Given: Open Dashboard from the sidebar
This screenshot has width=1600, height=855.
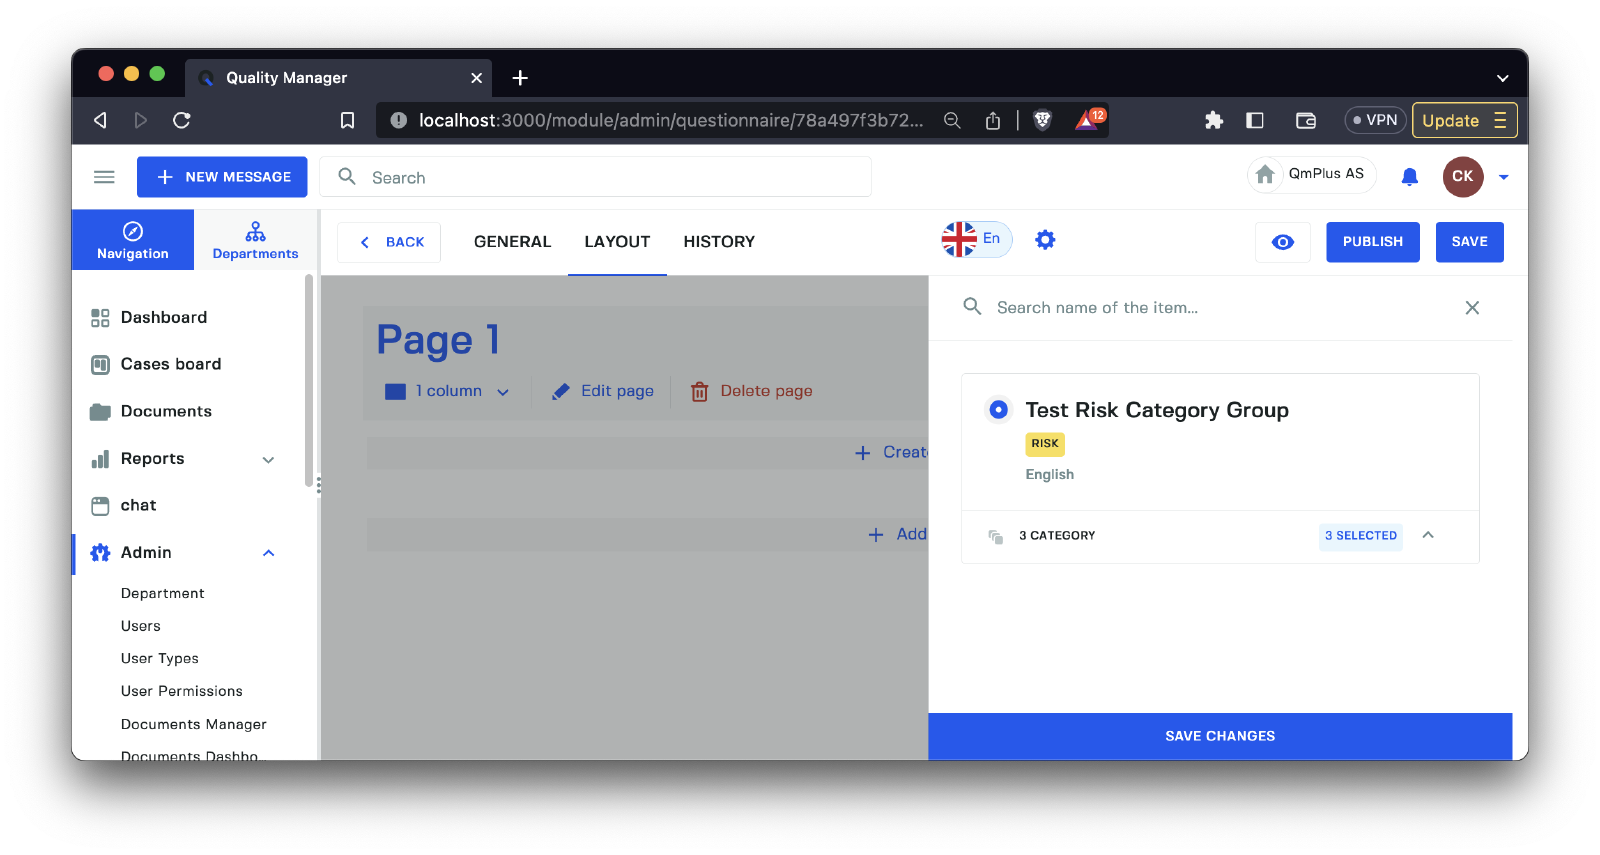Looking at the screenshot, I should point(163,317).
